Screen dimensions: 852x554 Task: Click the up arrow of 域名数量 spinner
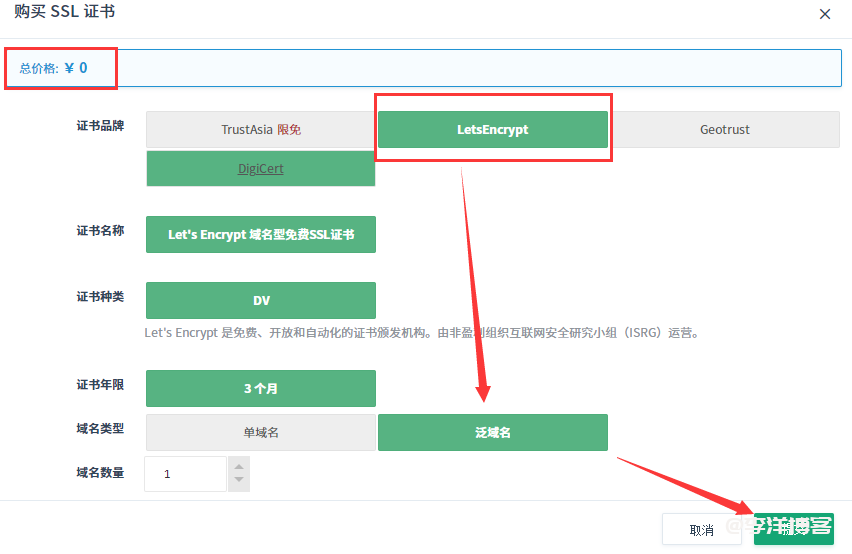(238, 466)
